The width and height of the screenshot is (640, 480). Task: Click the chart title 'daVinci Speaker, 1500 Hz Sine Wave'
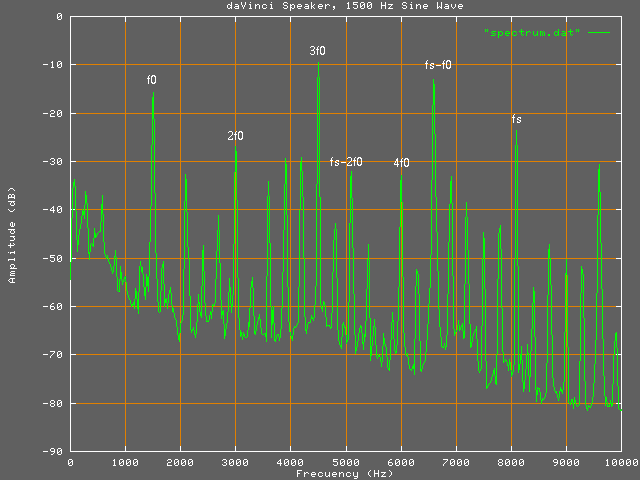pos(345,6)
